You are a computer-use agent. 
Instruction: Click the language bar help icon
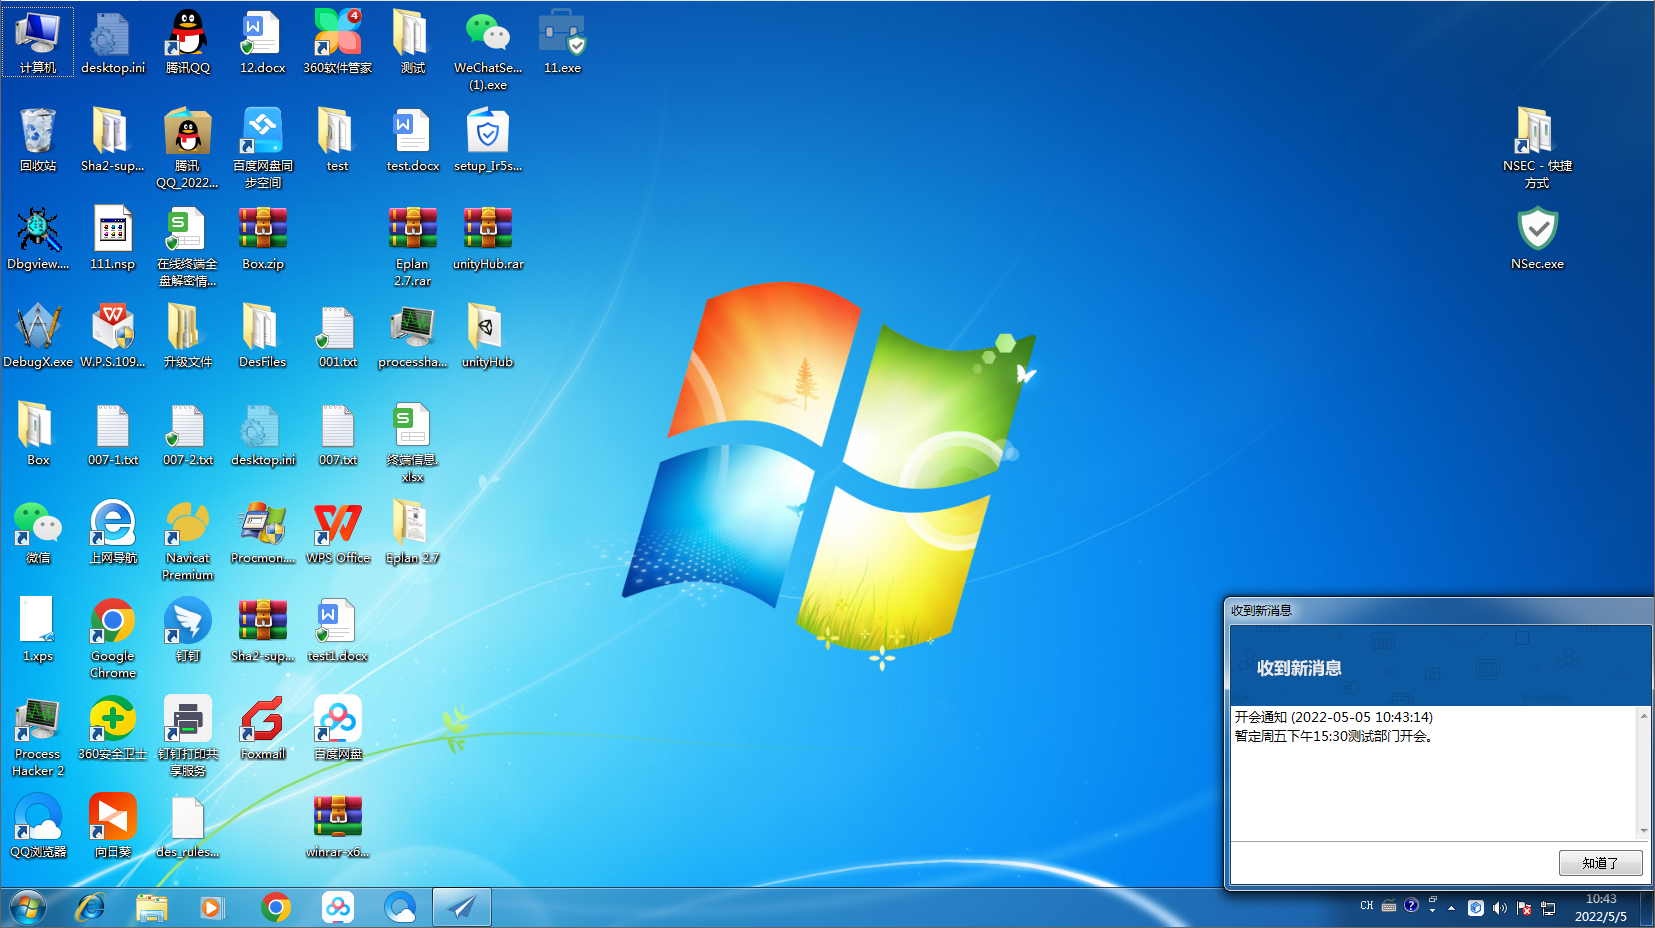[1411, 906]
